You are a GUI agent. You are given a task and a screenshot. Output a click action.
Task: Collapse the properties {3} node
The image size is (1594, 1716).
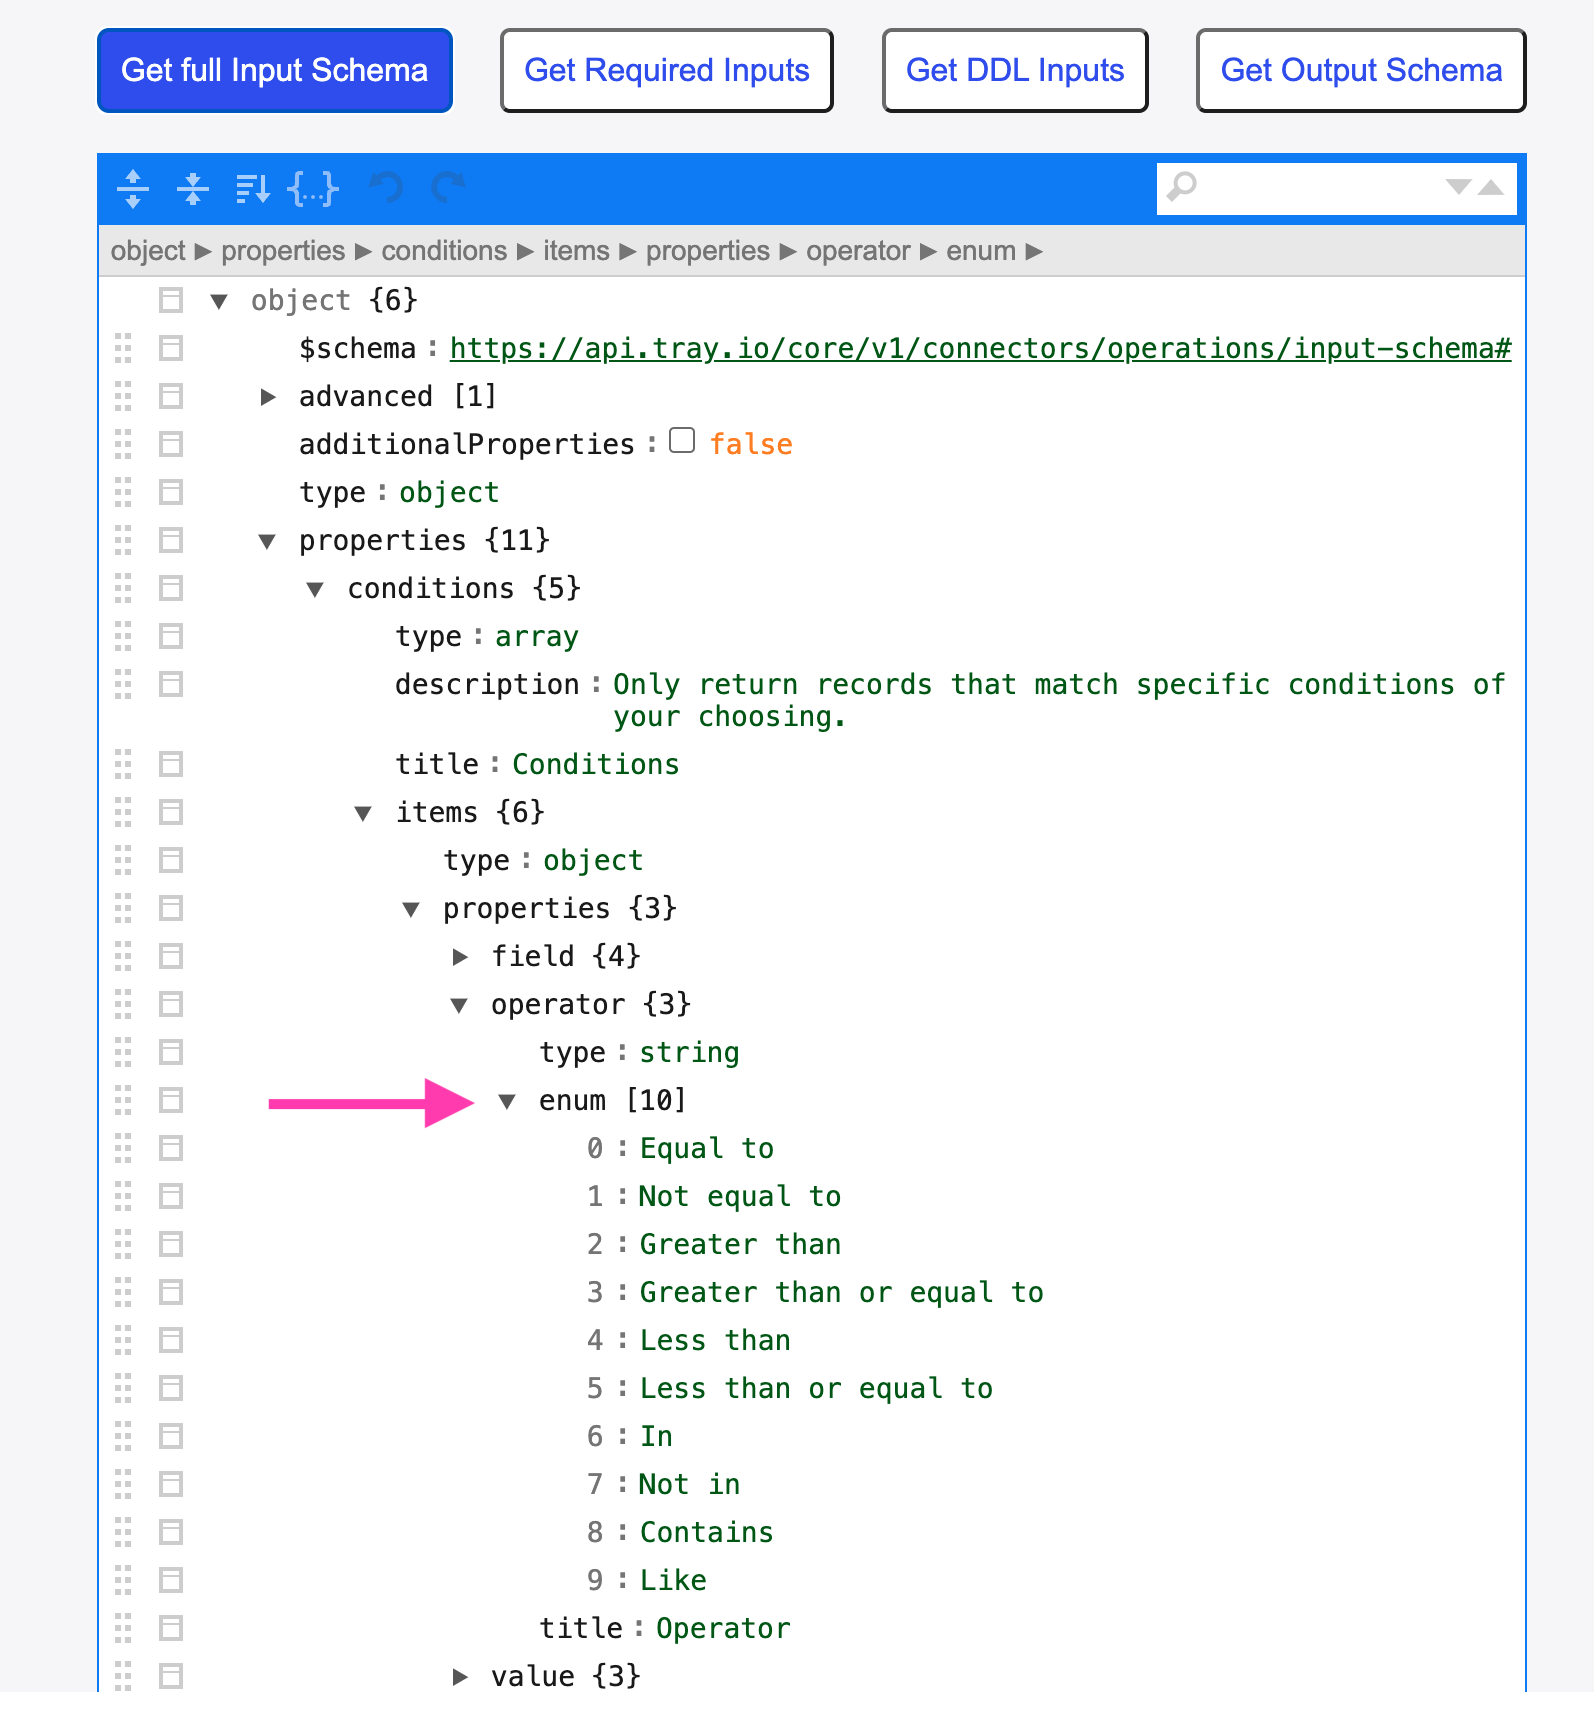point(411,909)
